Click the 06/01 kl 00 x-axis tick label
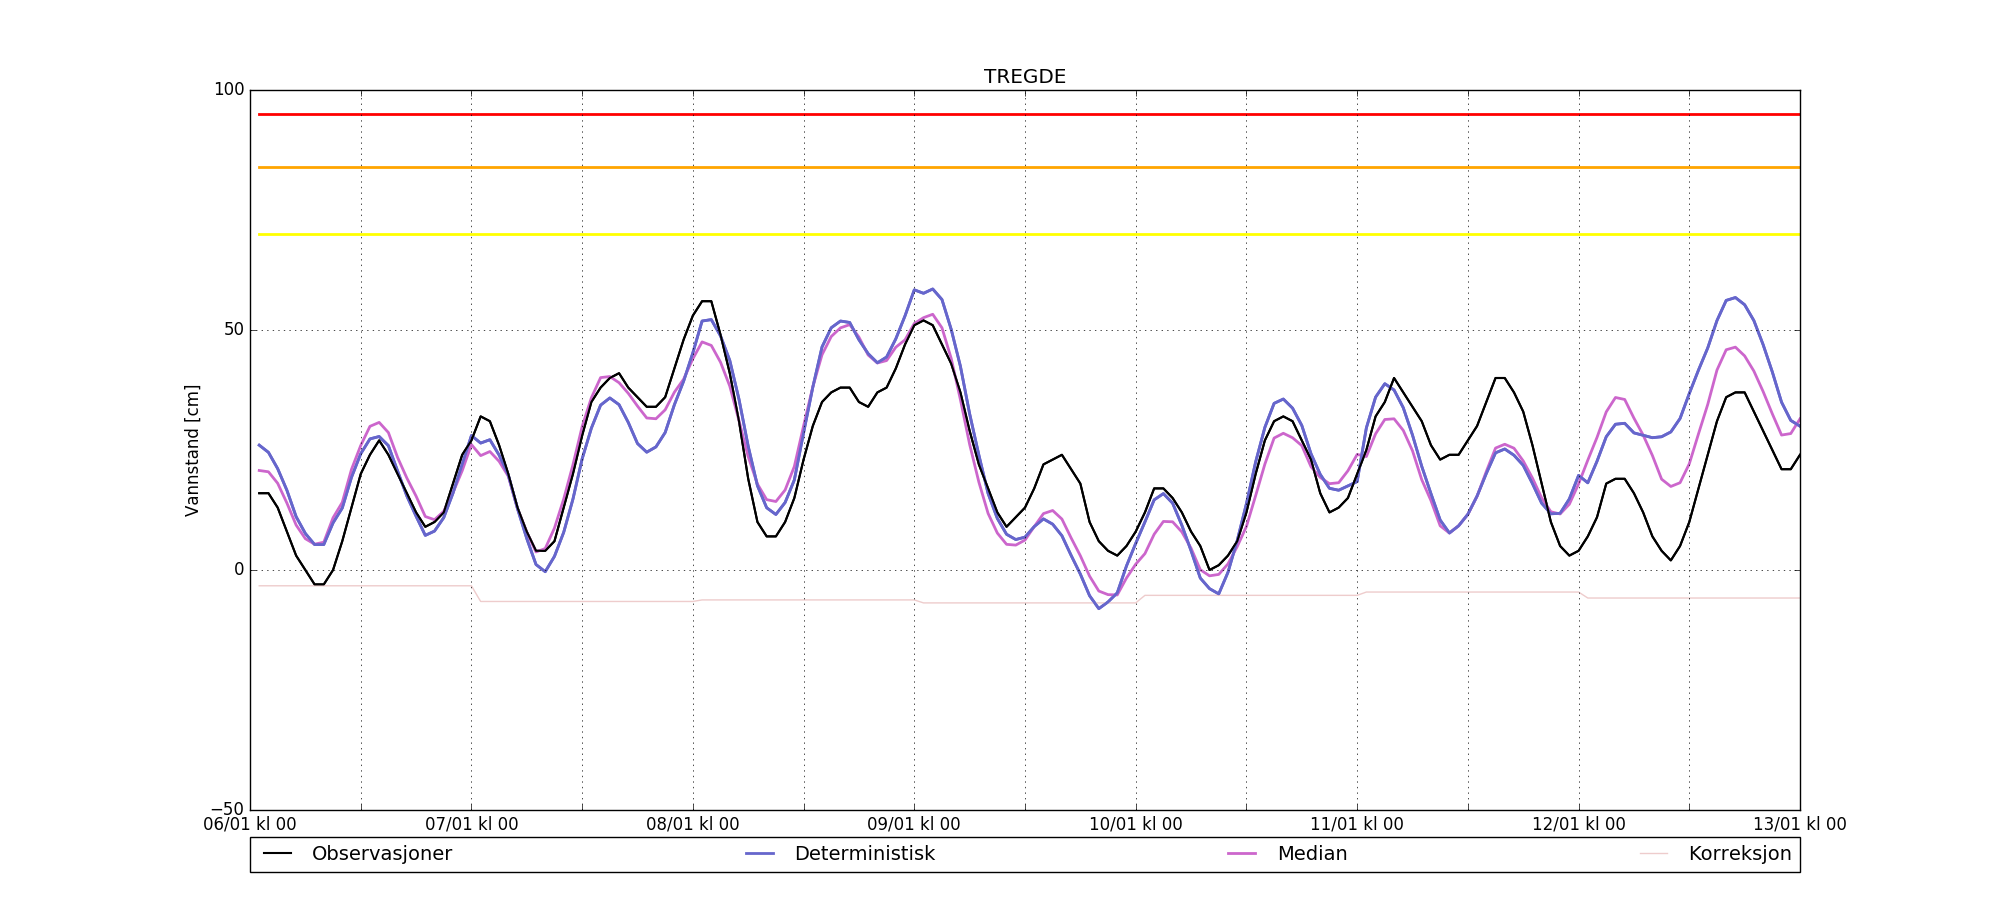2000x900 pixels. [250, 825]
